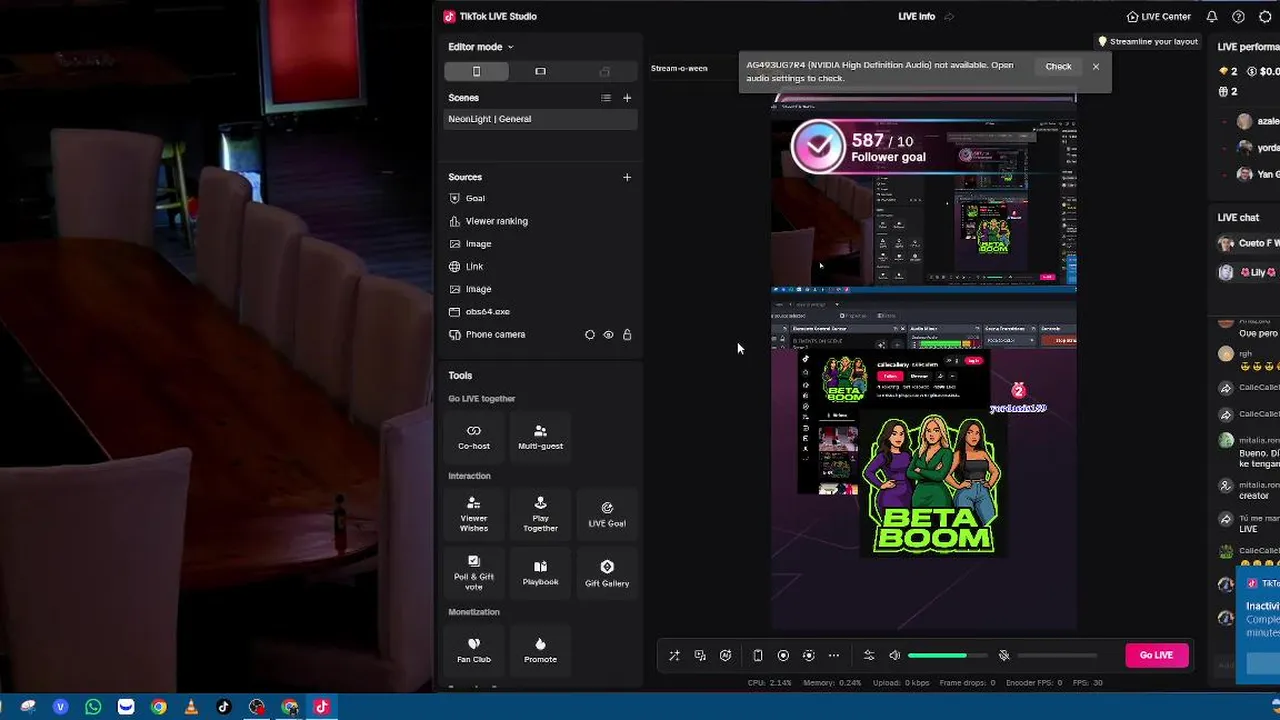
Task: Open the scenes list view icon
Action: pos(605,98)
